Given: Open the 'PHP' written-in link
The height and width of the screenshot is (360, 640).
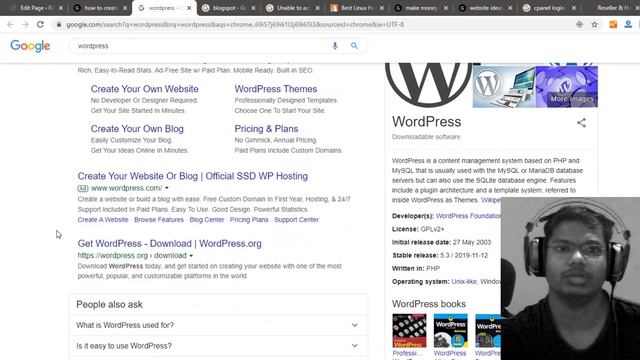Looking at the screenshot, I should coord(433,269).
